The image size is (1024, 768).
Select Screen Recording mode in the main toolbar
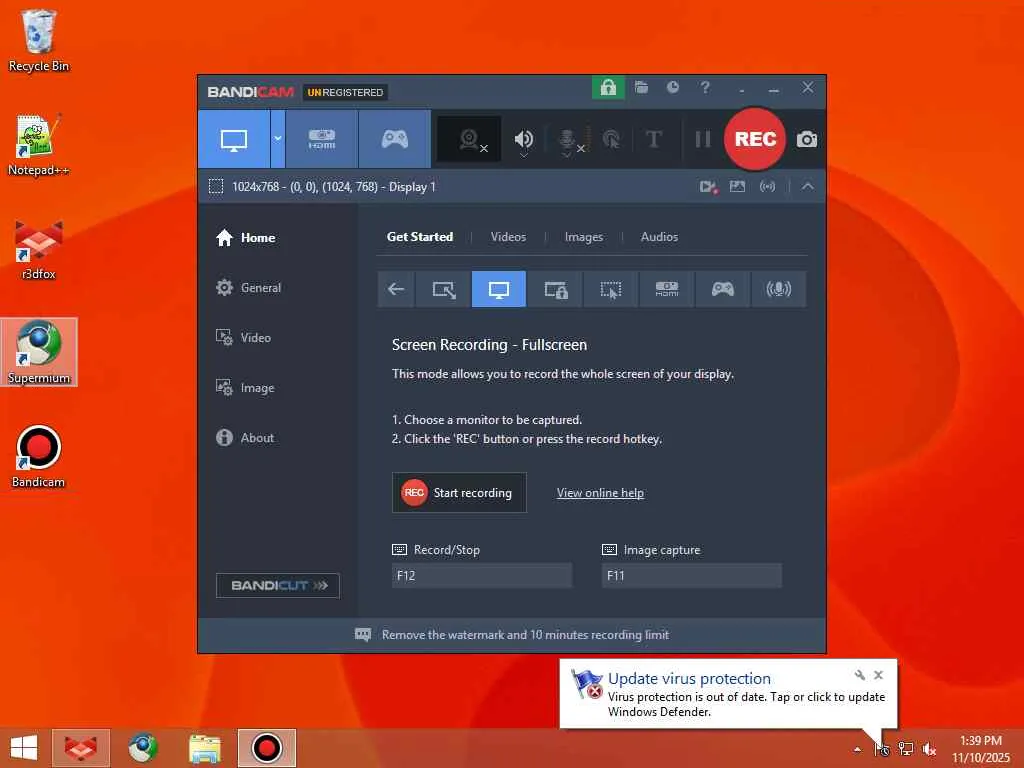[x=234, y=139]
